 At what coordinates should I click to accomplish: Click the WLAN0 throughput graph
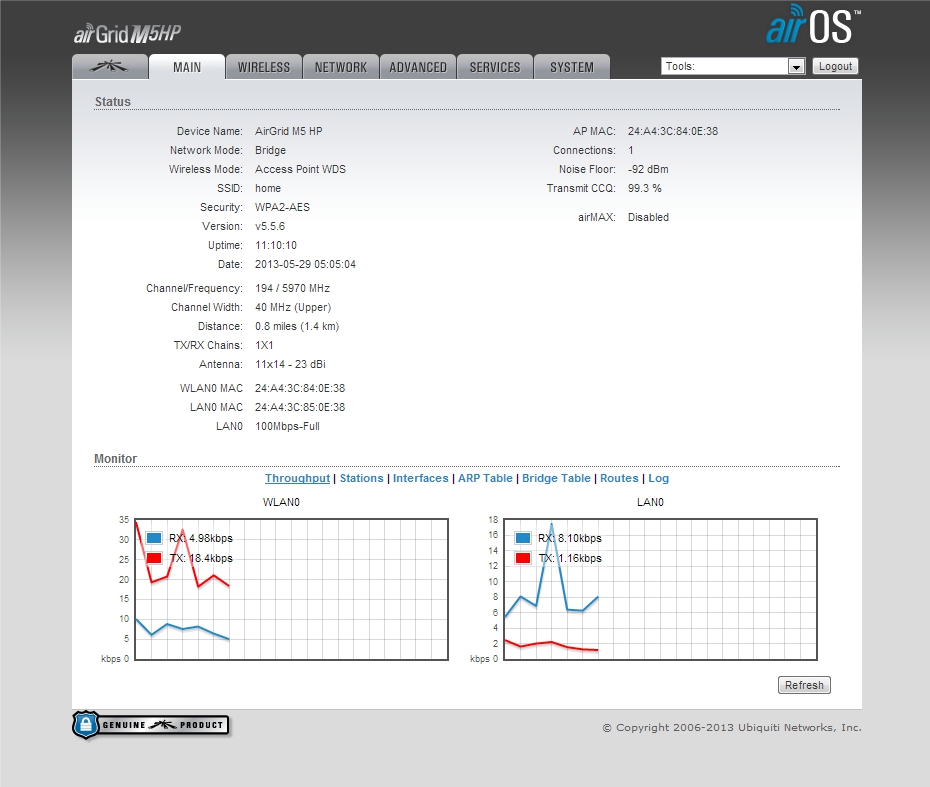[x=291, y=590]
